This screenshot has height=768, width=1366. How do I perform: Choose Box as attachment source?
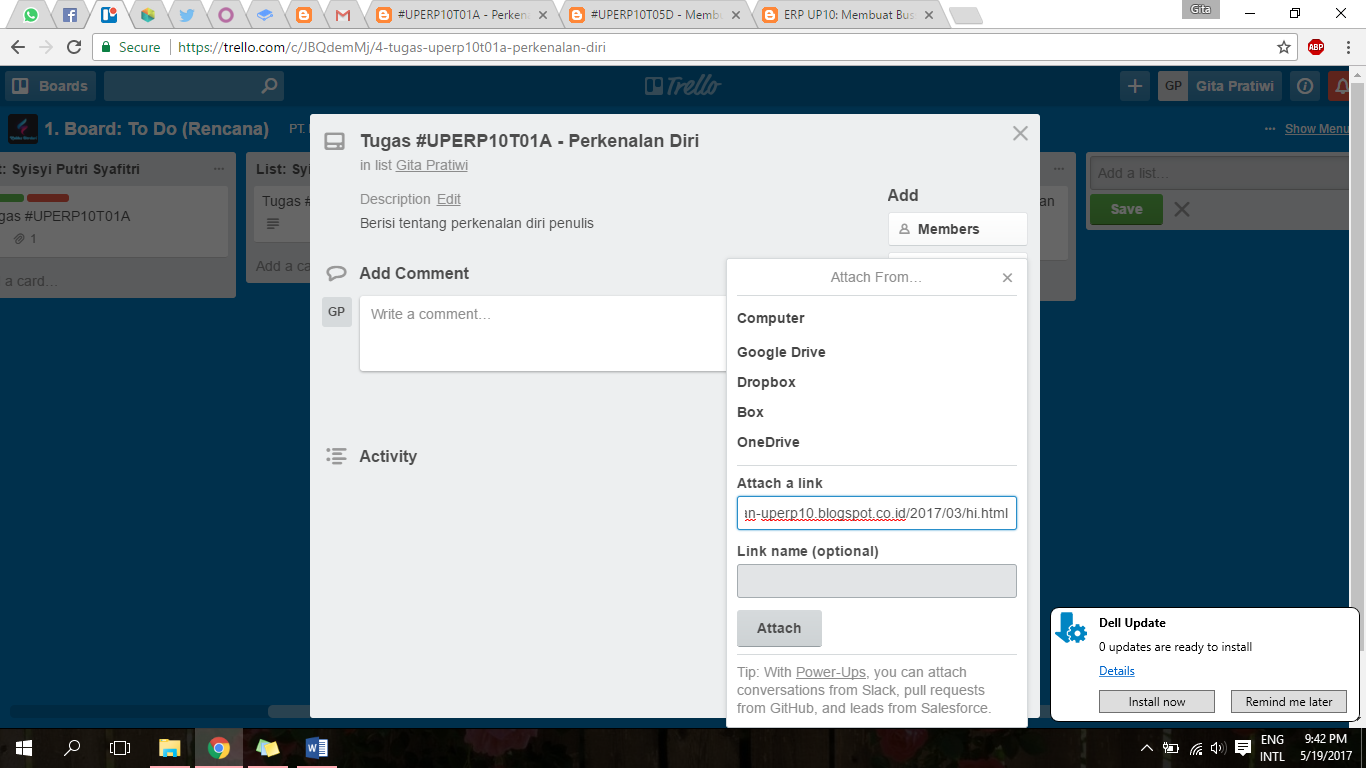750,412
